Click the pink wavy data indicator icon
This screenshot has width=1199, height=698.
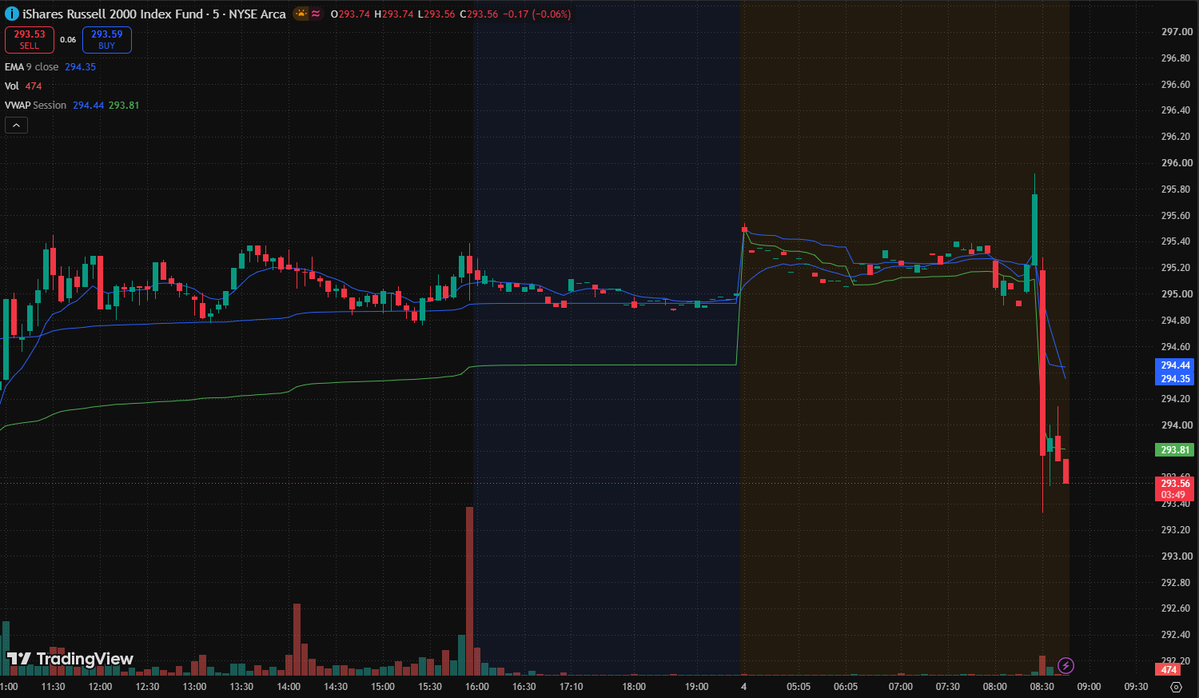[316, 14]
